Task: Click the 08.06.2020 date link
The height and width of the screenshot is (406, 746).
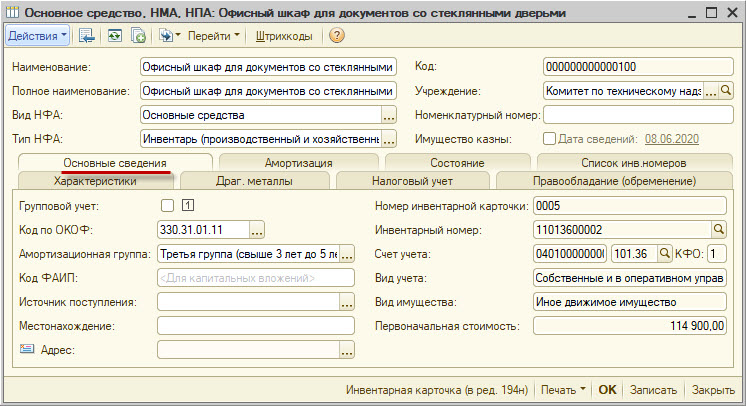Action: click(x=673, y=139)
